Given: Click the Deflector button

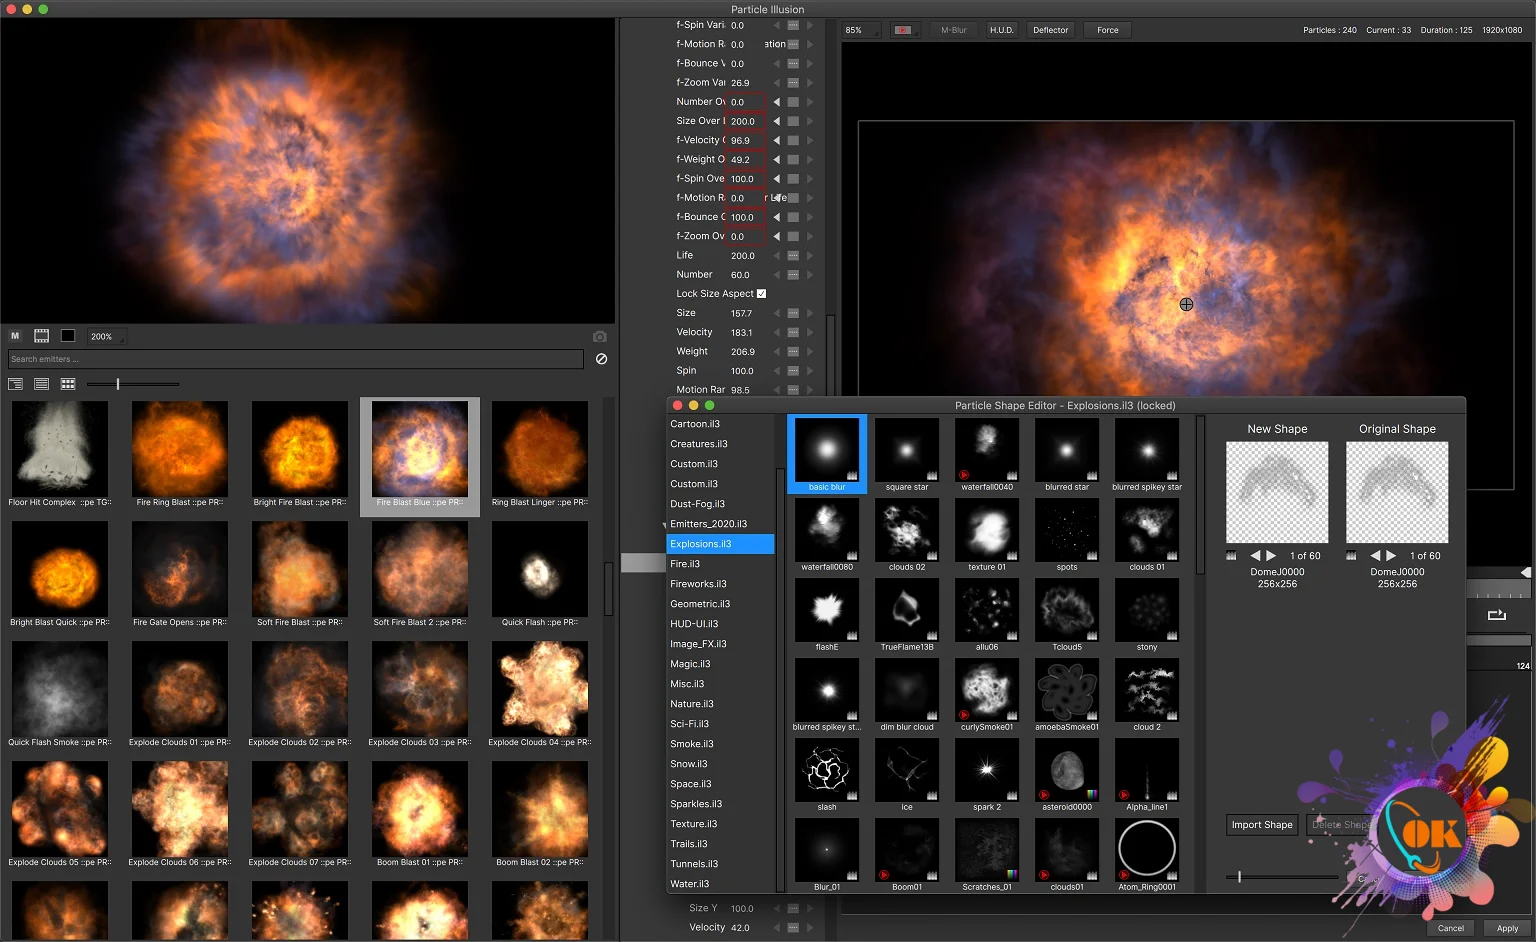Looking at the screenshot, I should (1051, 30).
